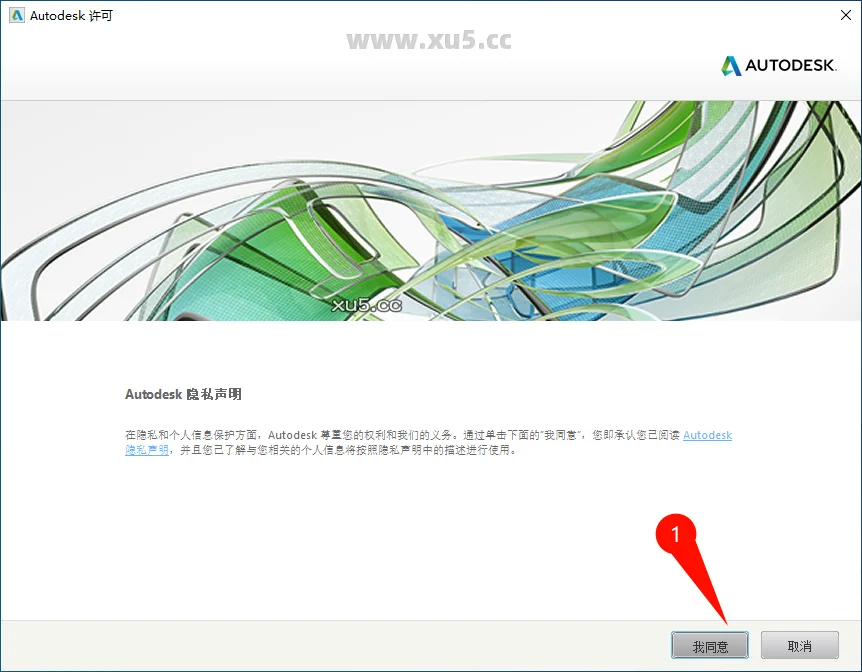Click the Autodesk icon in the title bar
Image resolution: width=862 pixels, height=672 pixels.
pos(16,16)
